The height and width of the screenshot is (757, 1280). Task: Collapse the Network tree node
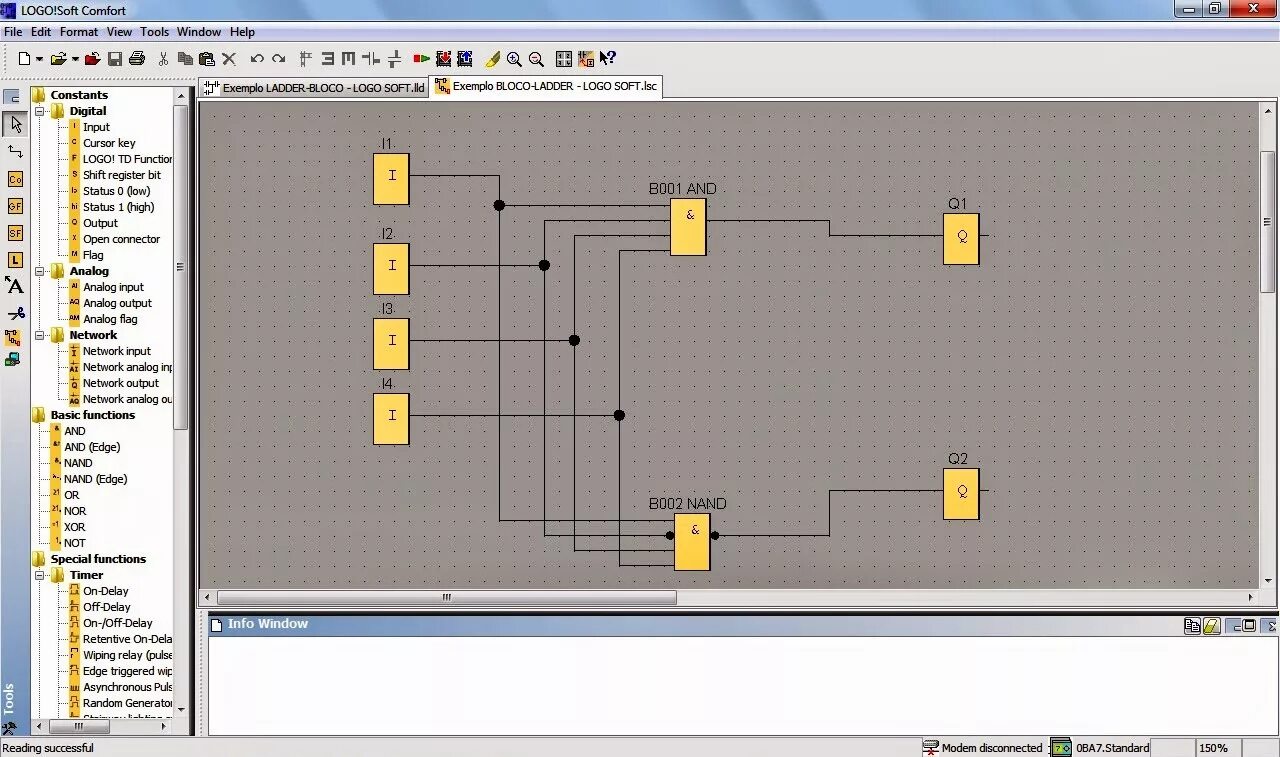coord(41,335)
